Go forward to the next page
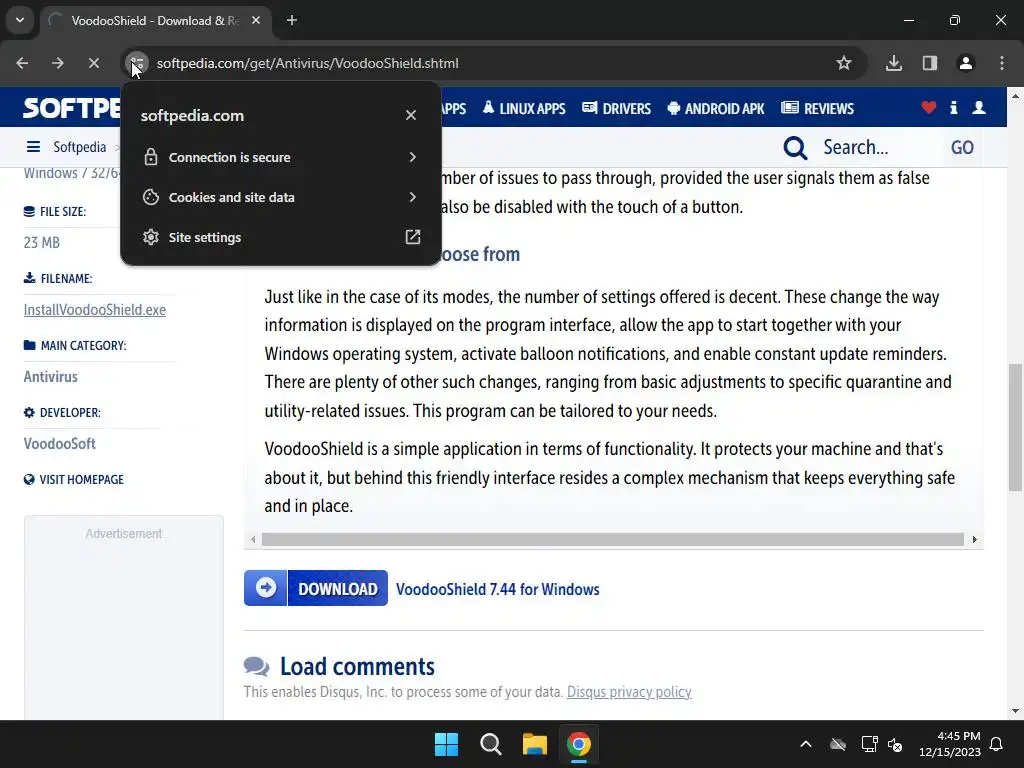This screenshot has width=1024, height=768. click(x=57, y=63)
